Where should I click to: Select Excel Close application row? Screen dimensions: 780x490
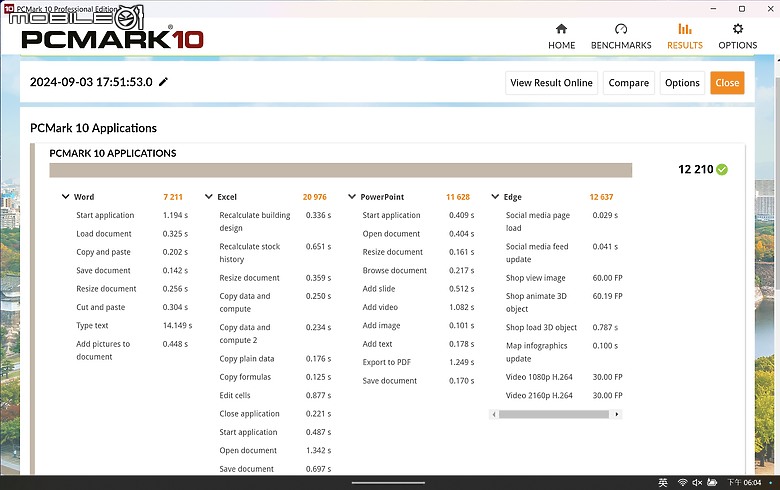click(x=275, y=414)
